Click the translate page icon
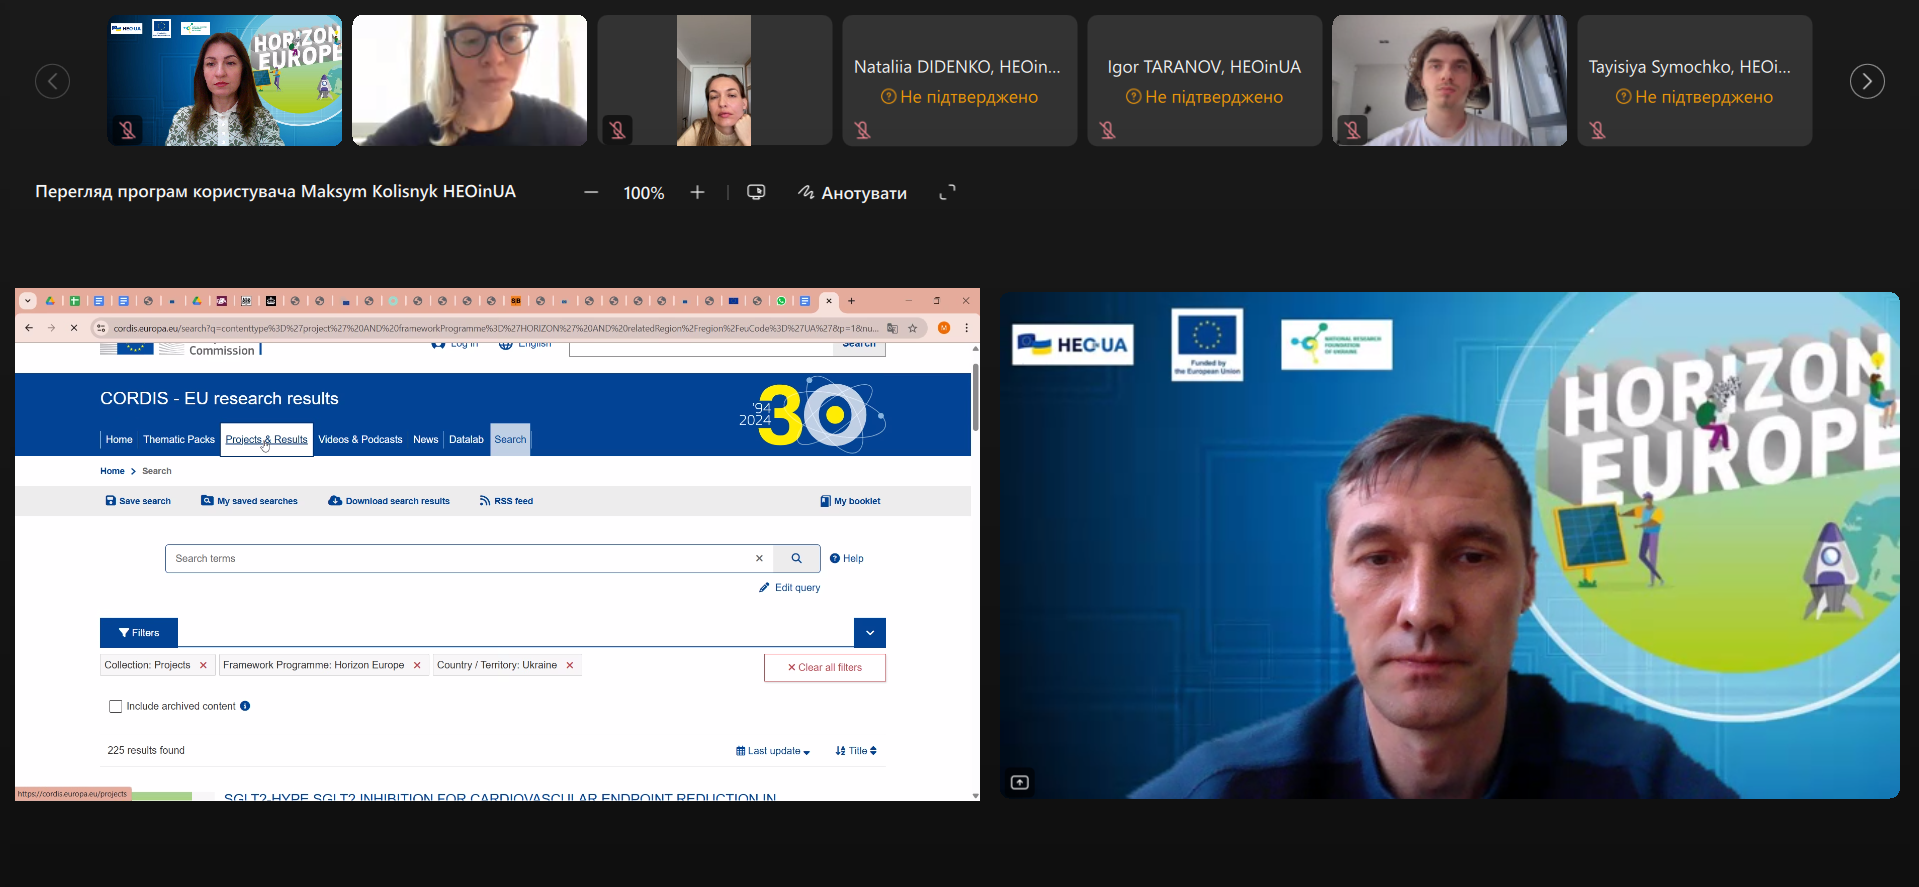 [892, 327]
